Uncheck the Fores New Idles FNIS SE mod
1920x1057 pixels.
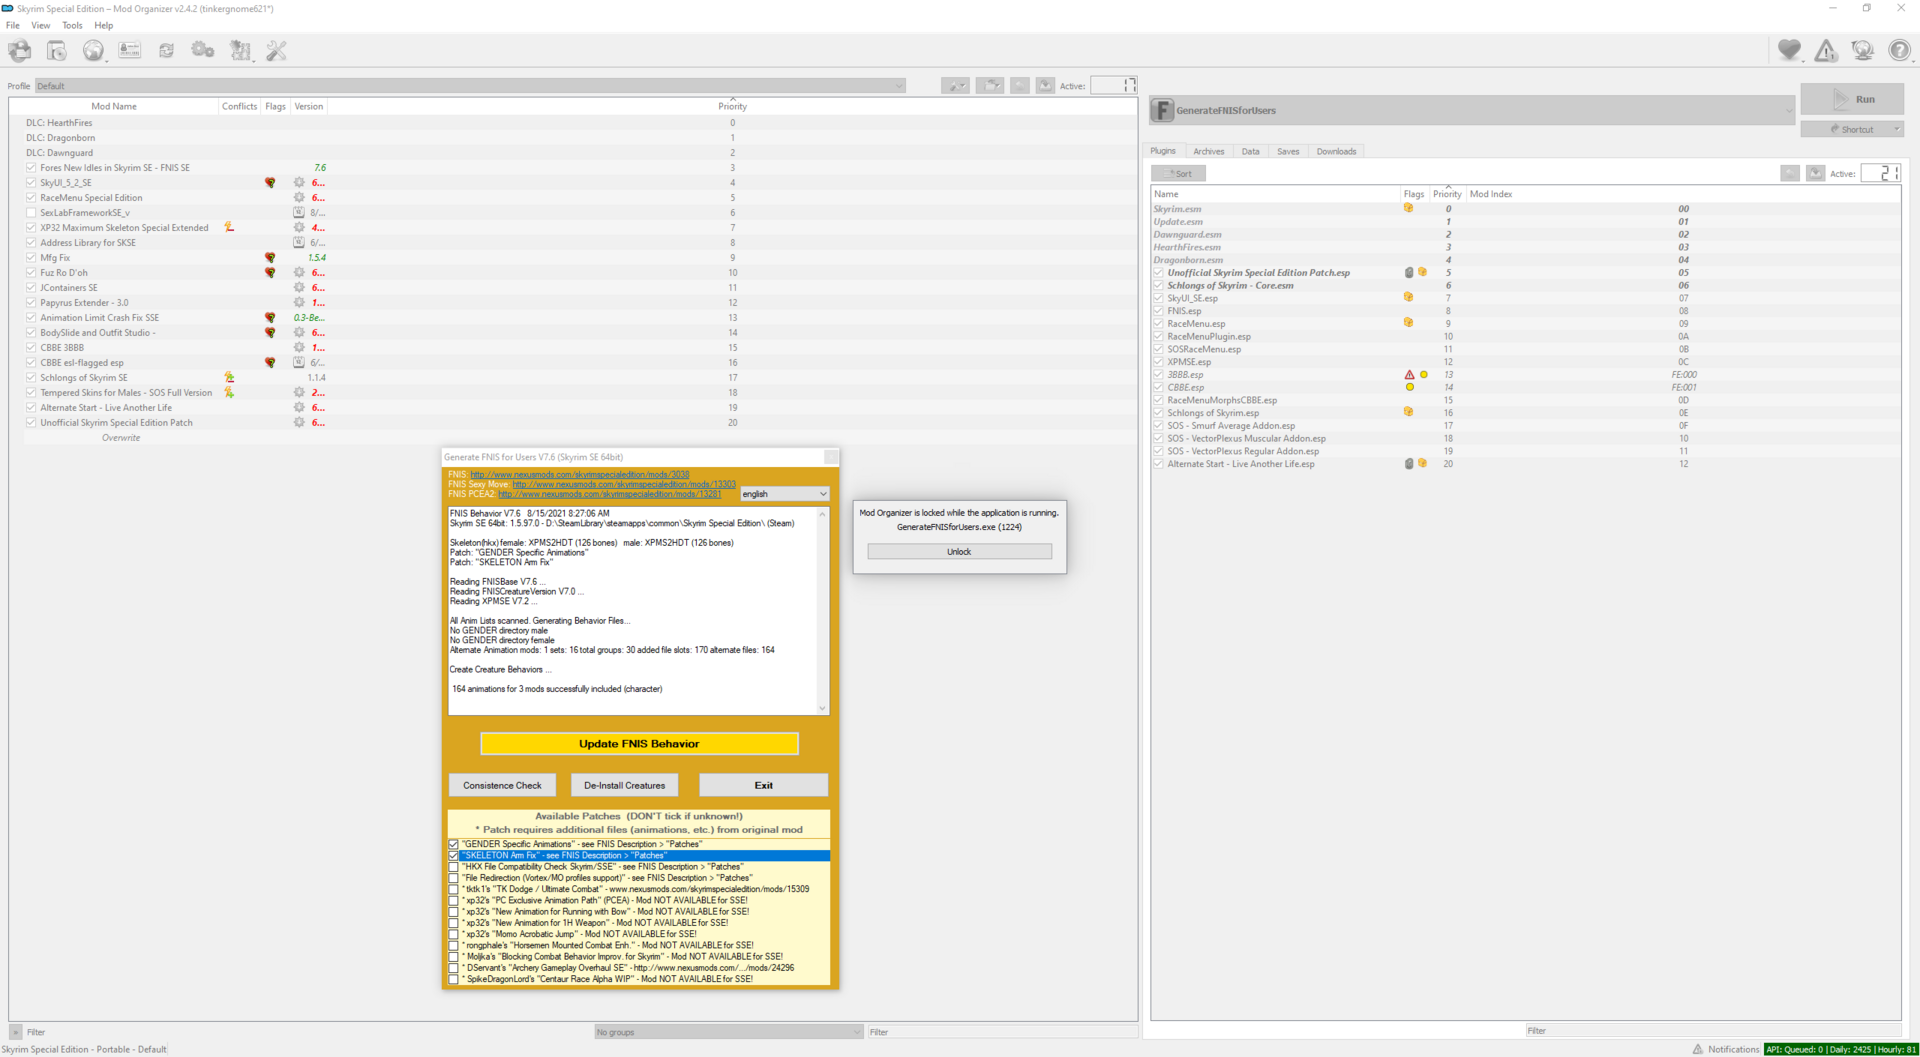click(x=31, y=168)
